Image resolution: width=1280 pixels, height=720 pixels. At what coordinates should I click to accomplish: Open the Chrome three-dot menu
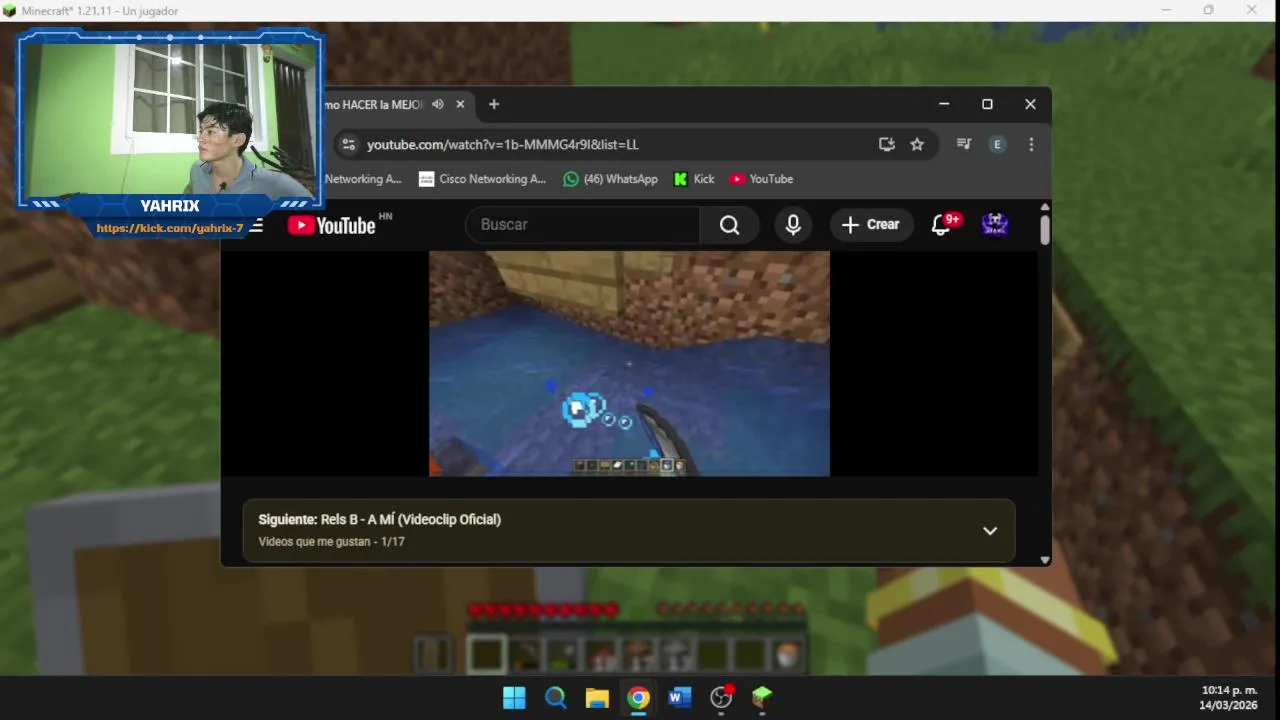pyautogui.click(x=1031, y=144)
